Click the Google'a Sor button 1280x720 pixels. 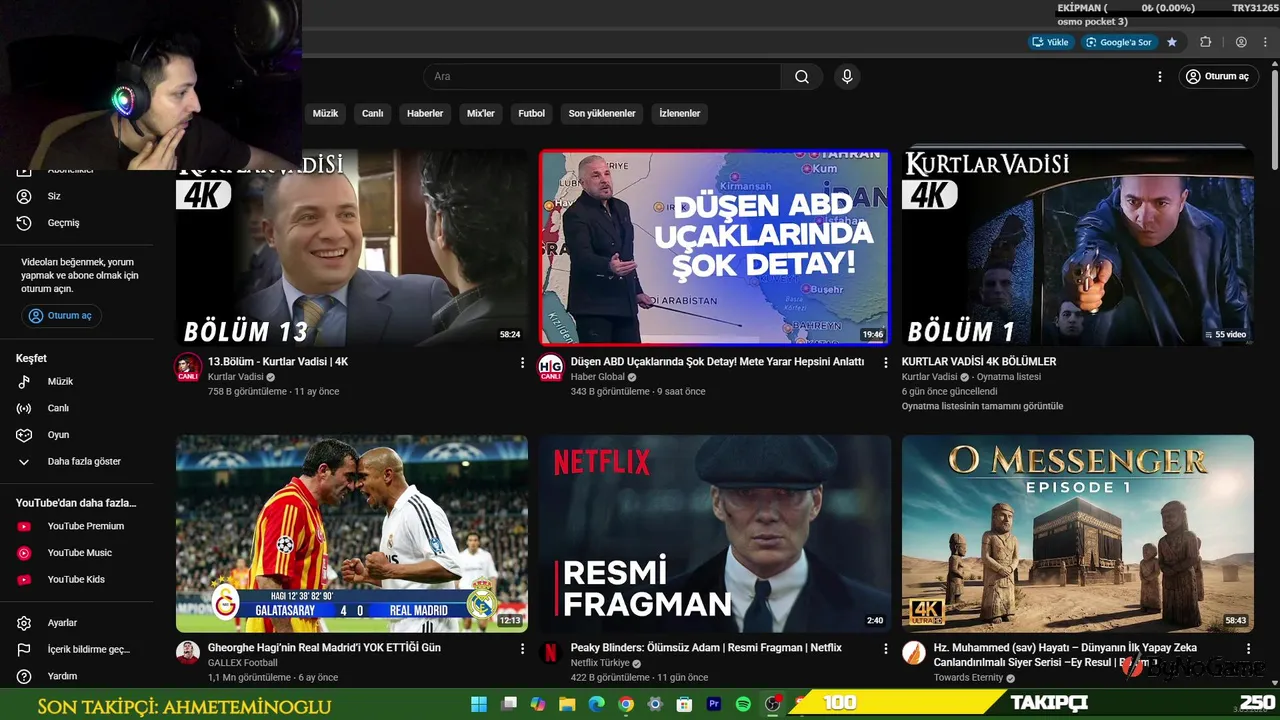[x=1119, y=42]
